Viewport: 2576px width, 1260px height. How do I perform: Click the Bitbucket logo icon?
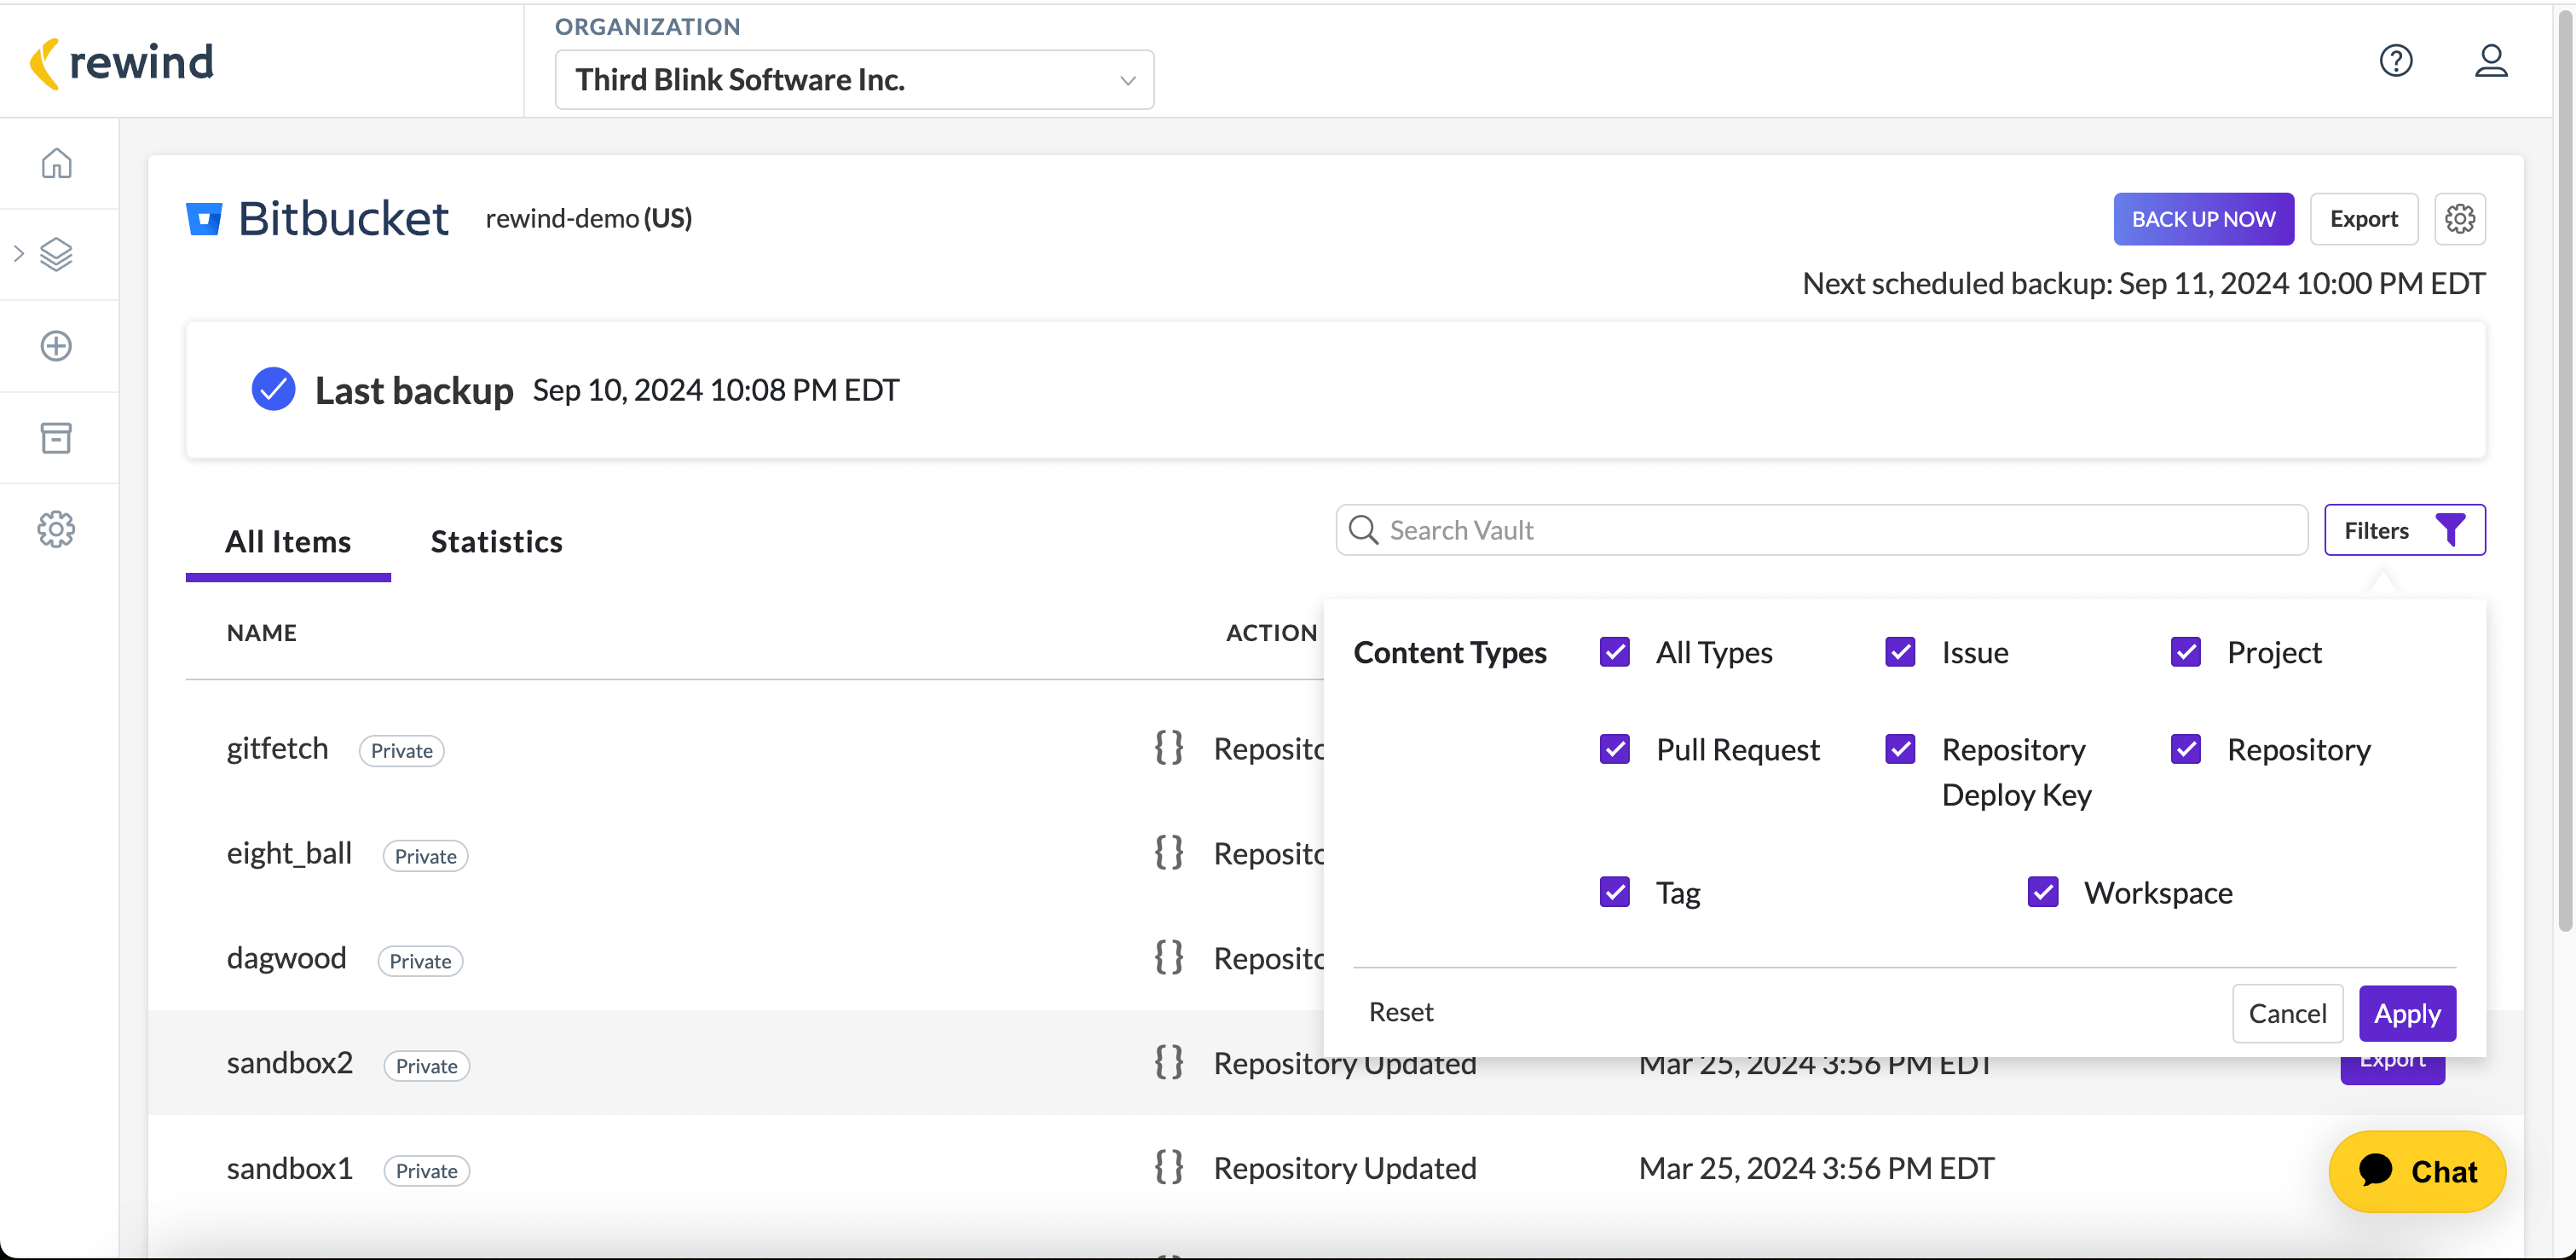[x=204, y=219]
